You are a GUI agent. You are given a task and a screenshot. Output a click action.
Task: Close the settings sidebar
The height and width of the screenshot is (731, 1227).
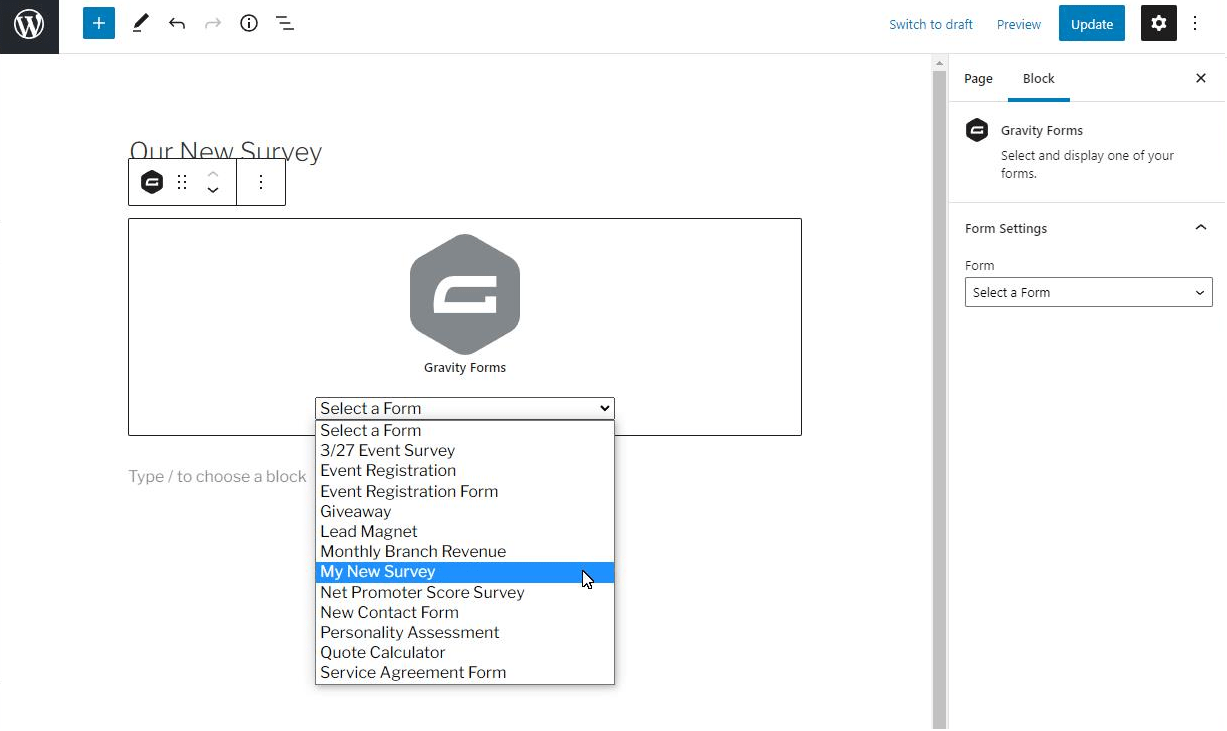coord(1201,78)
